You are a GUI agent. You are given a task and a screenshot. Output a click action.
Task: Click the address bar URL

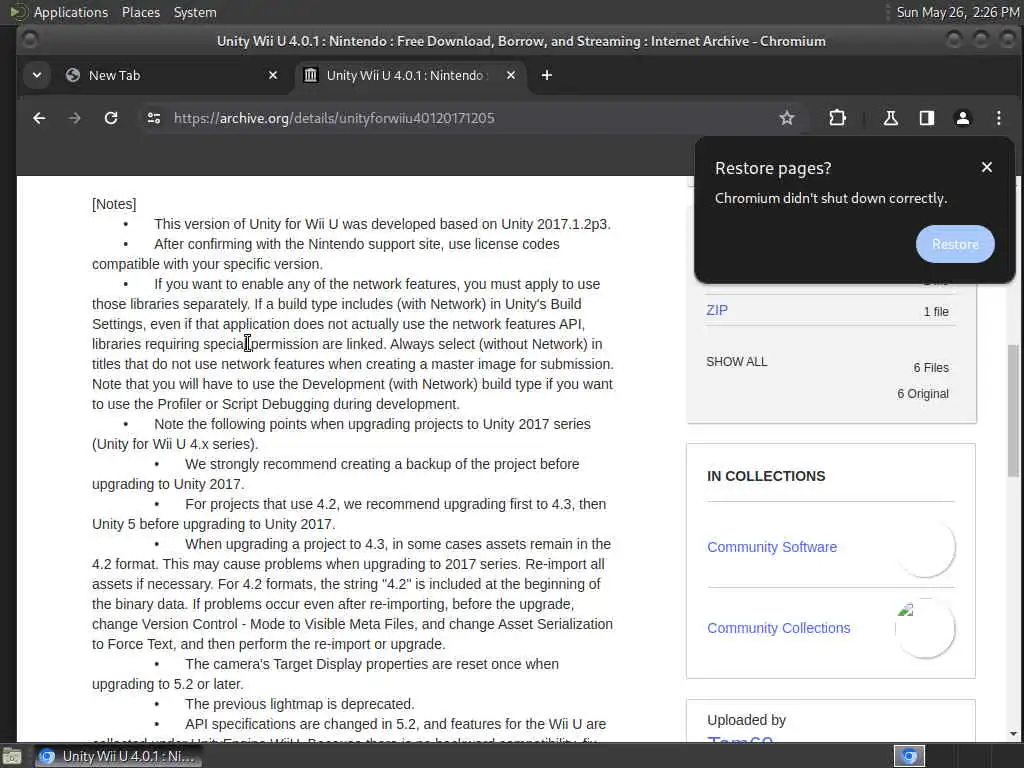(x=334, y=118)
